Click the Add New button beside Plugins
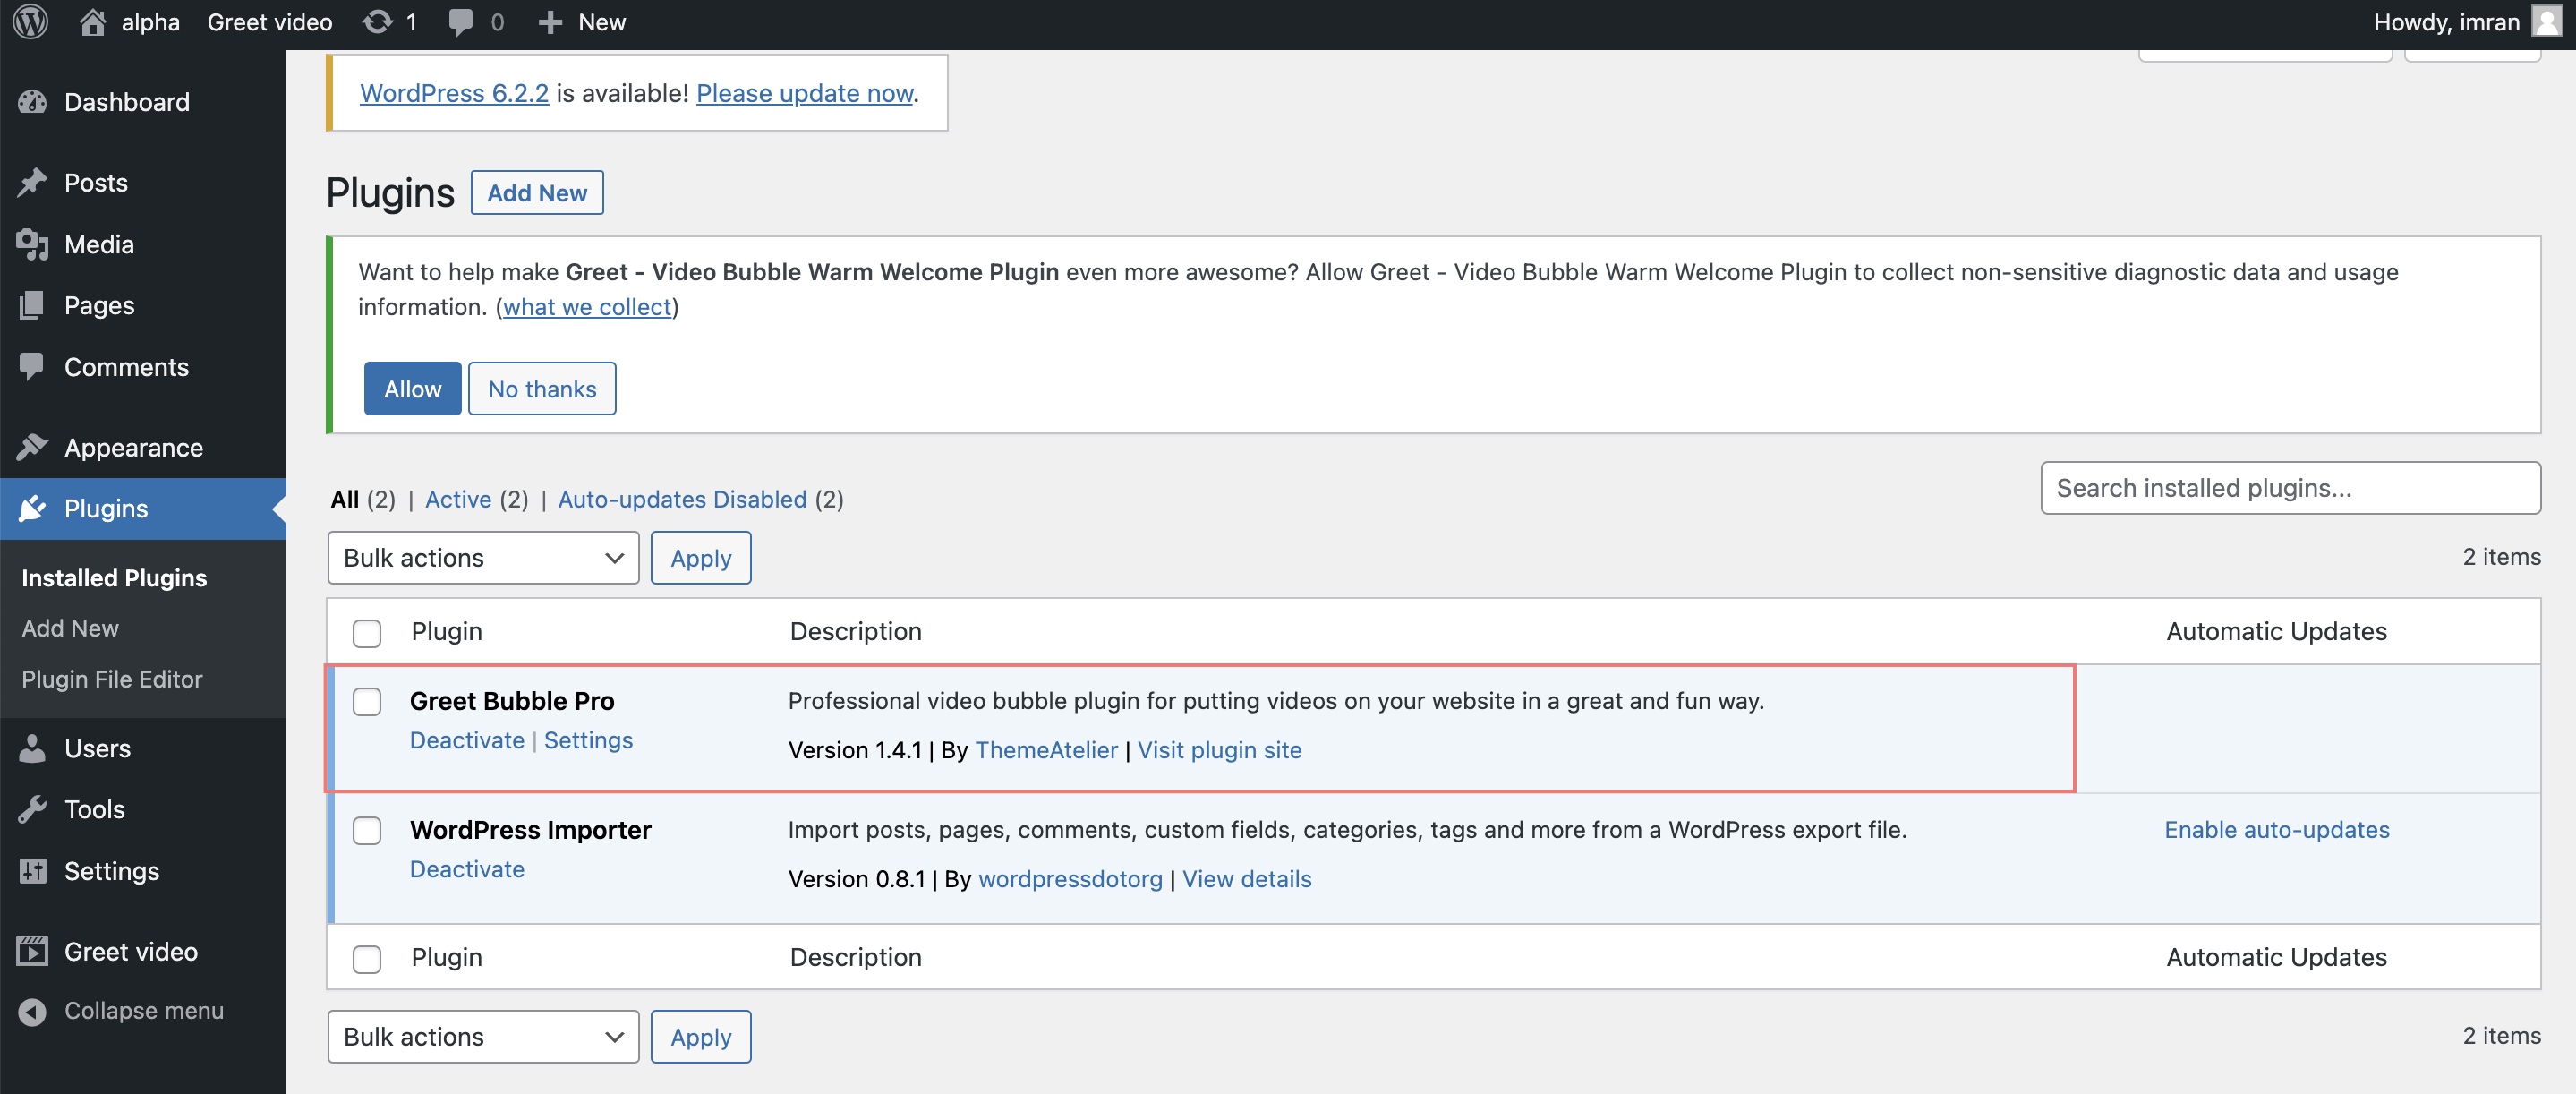 coord(537,193)
